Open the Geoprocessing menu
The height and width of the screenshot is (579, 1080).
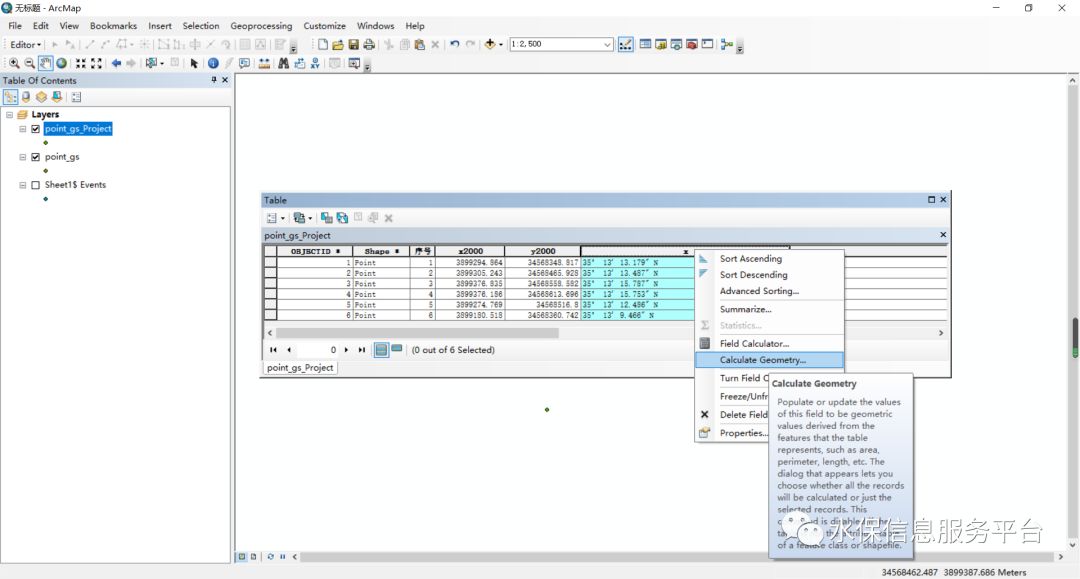point(261,26)
